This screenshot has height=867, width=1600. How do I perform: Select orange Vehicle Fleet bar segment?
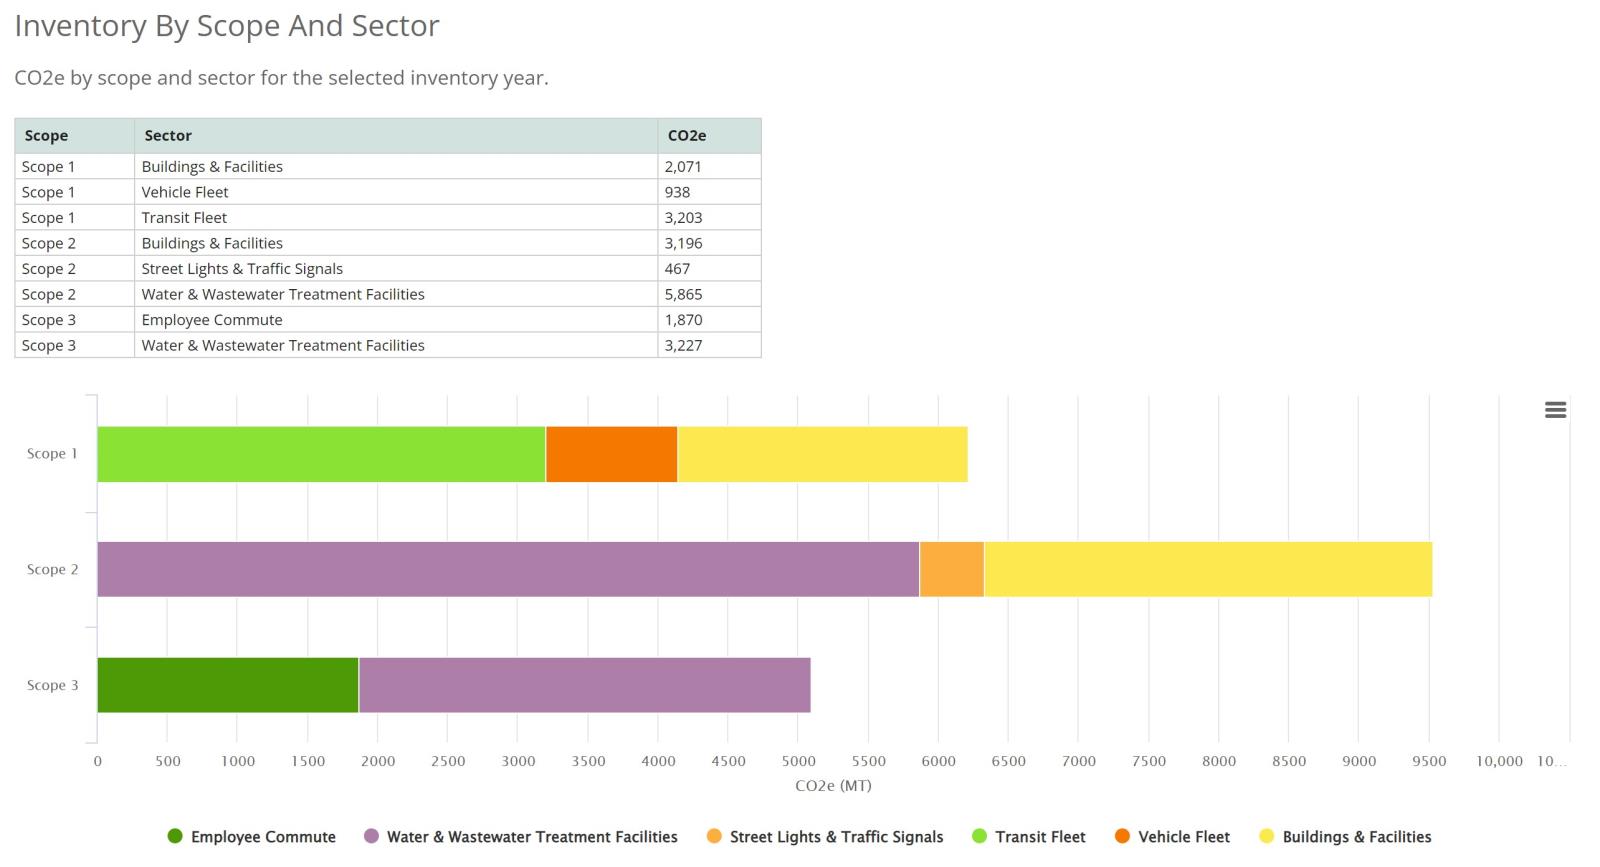(611, 454)
